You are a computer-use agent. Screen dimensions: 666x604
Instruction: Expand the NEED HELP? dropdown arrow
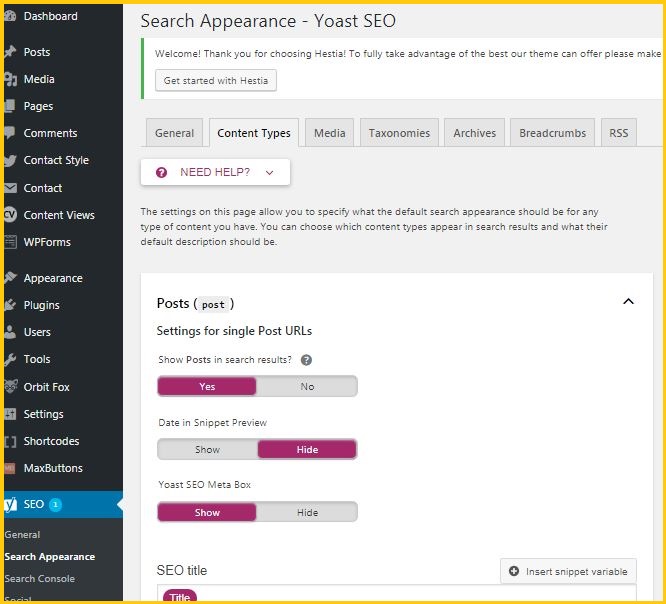pyautogui.click(x=269, y=172)
